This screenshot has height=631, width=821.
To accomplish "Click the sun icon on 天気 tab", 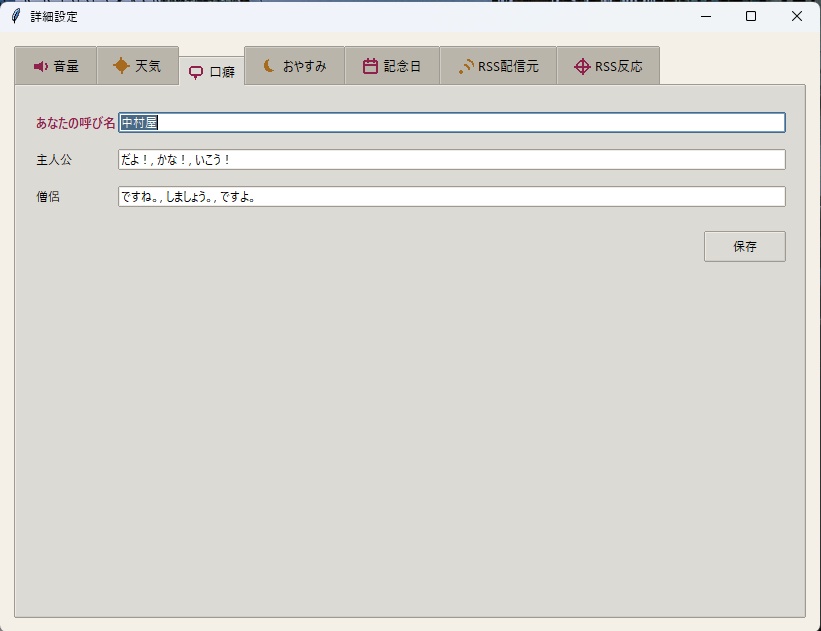I will coord(121,65).
